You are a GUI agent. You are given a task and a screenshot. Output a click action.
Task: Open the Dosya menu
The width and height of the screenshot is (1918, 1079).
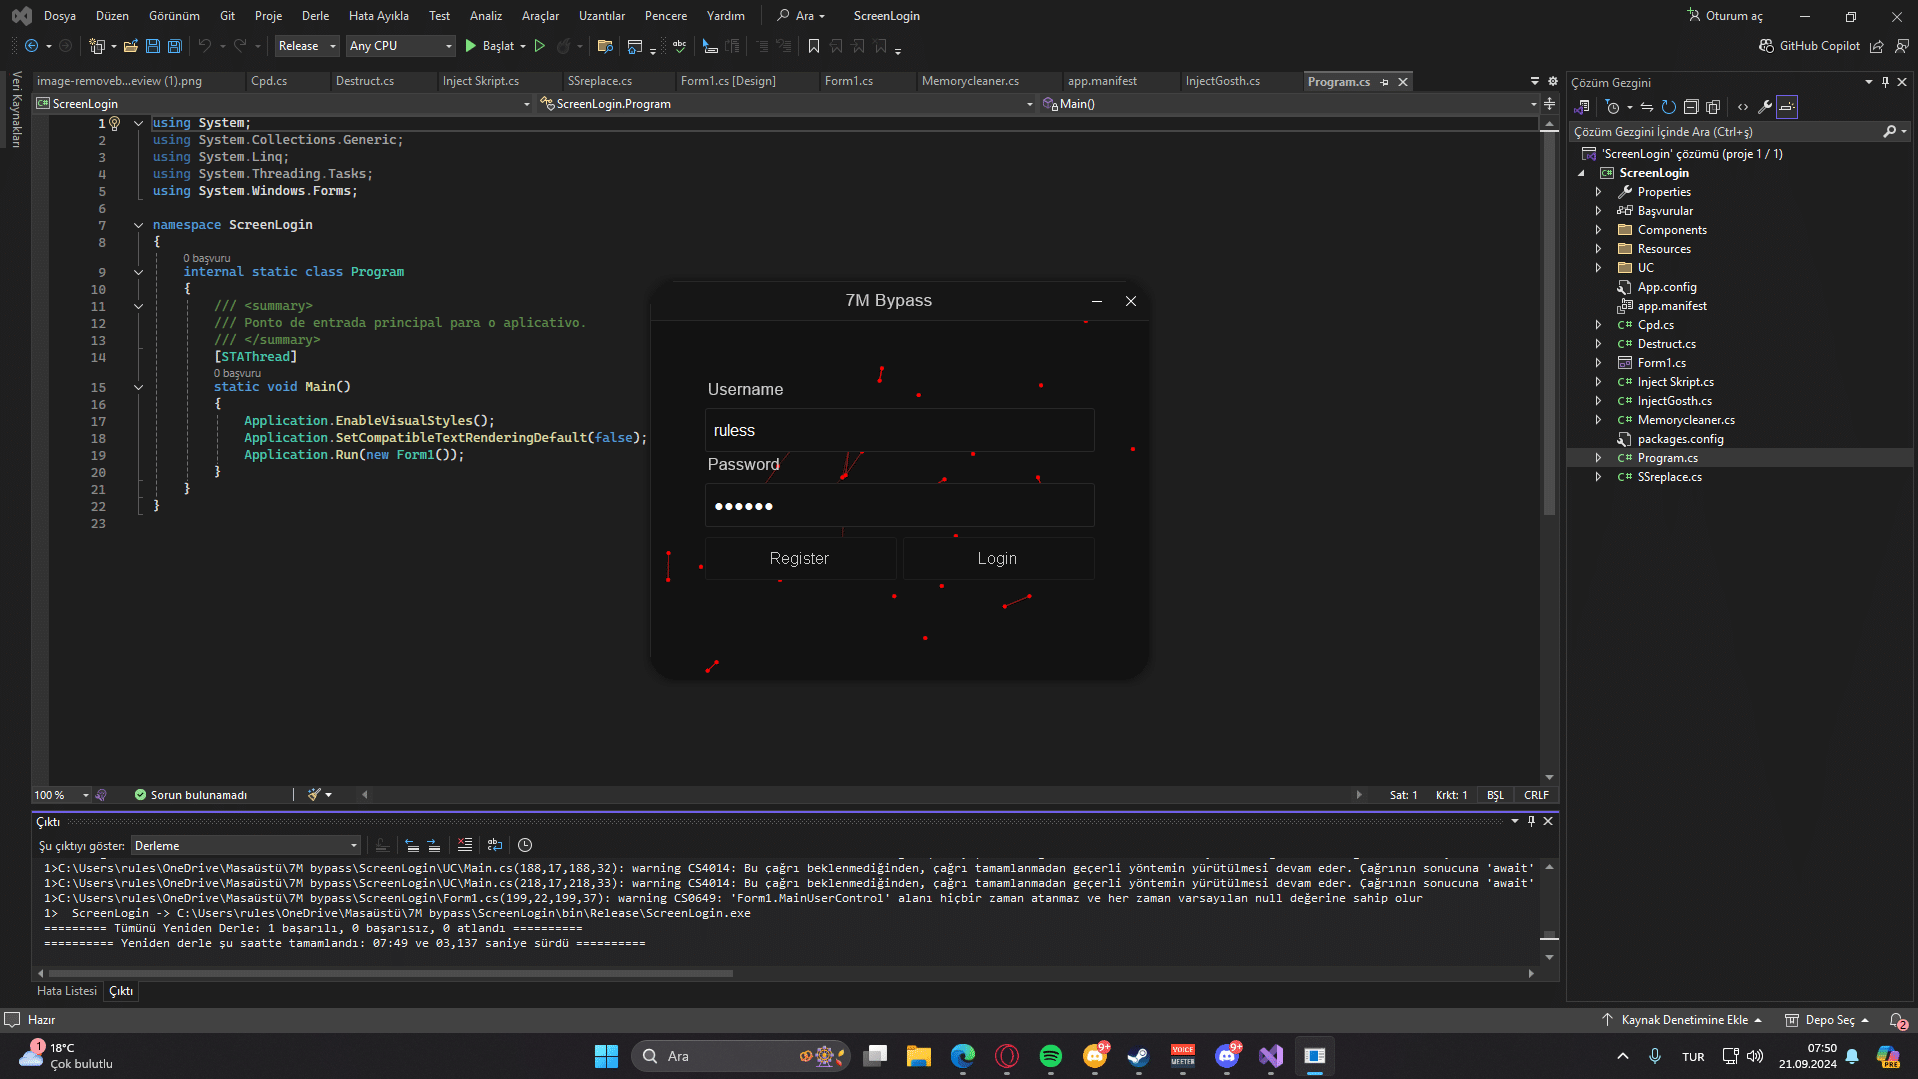click(60, 16)
